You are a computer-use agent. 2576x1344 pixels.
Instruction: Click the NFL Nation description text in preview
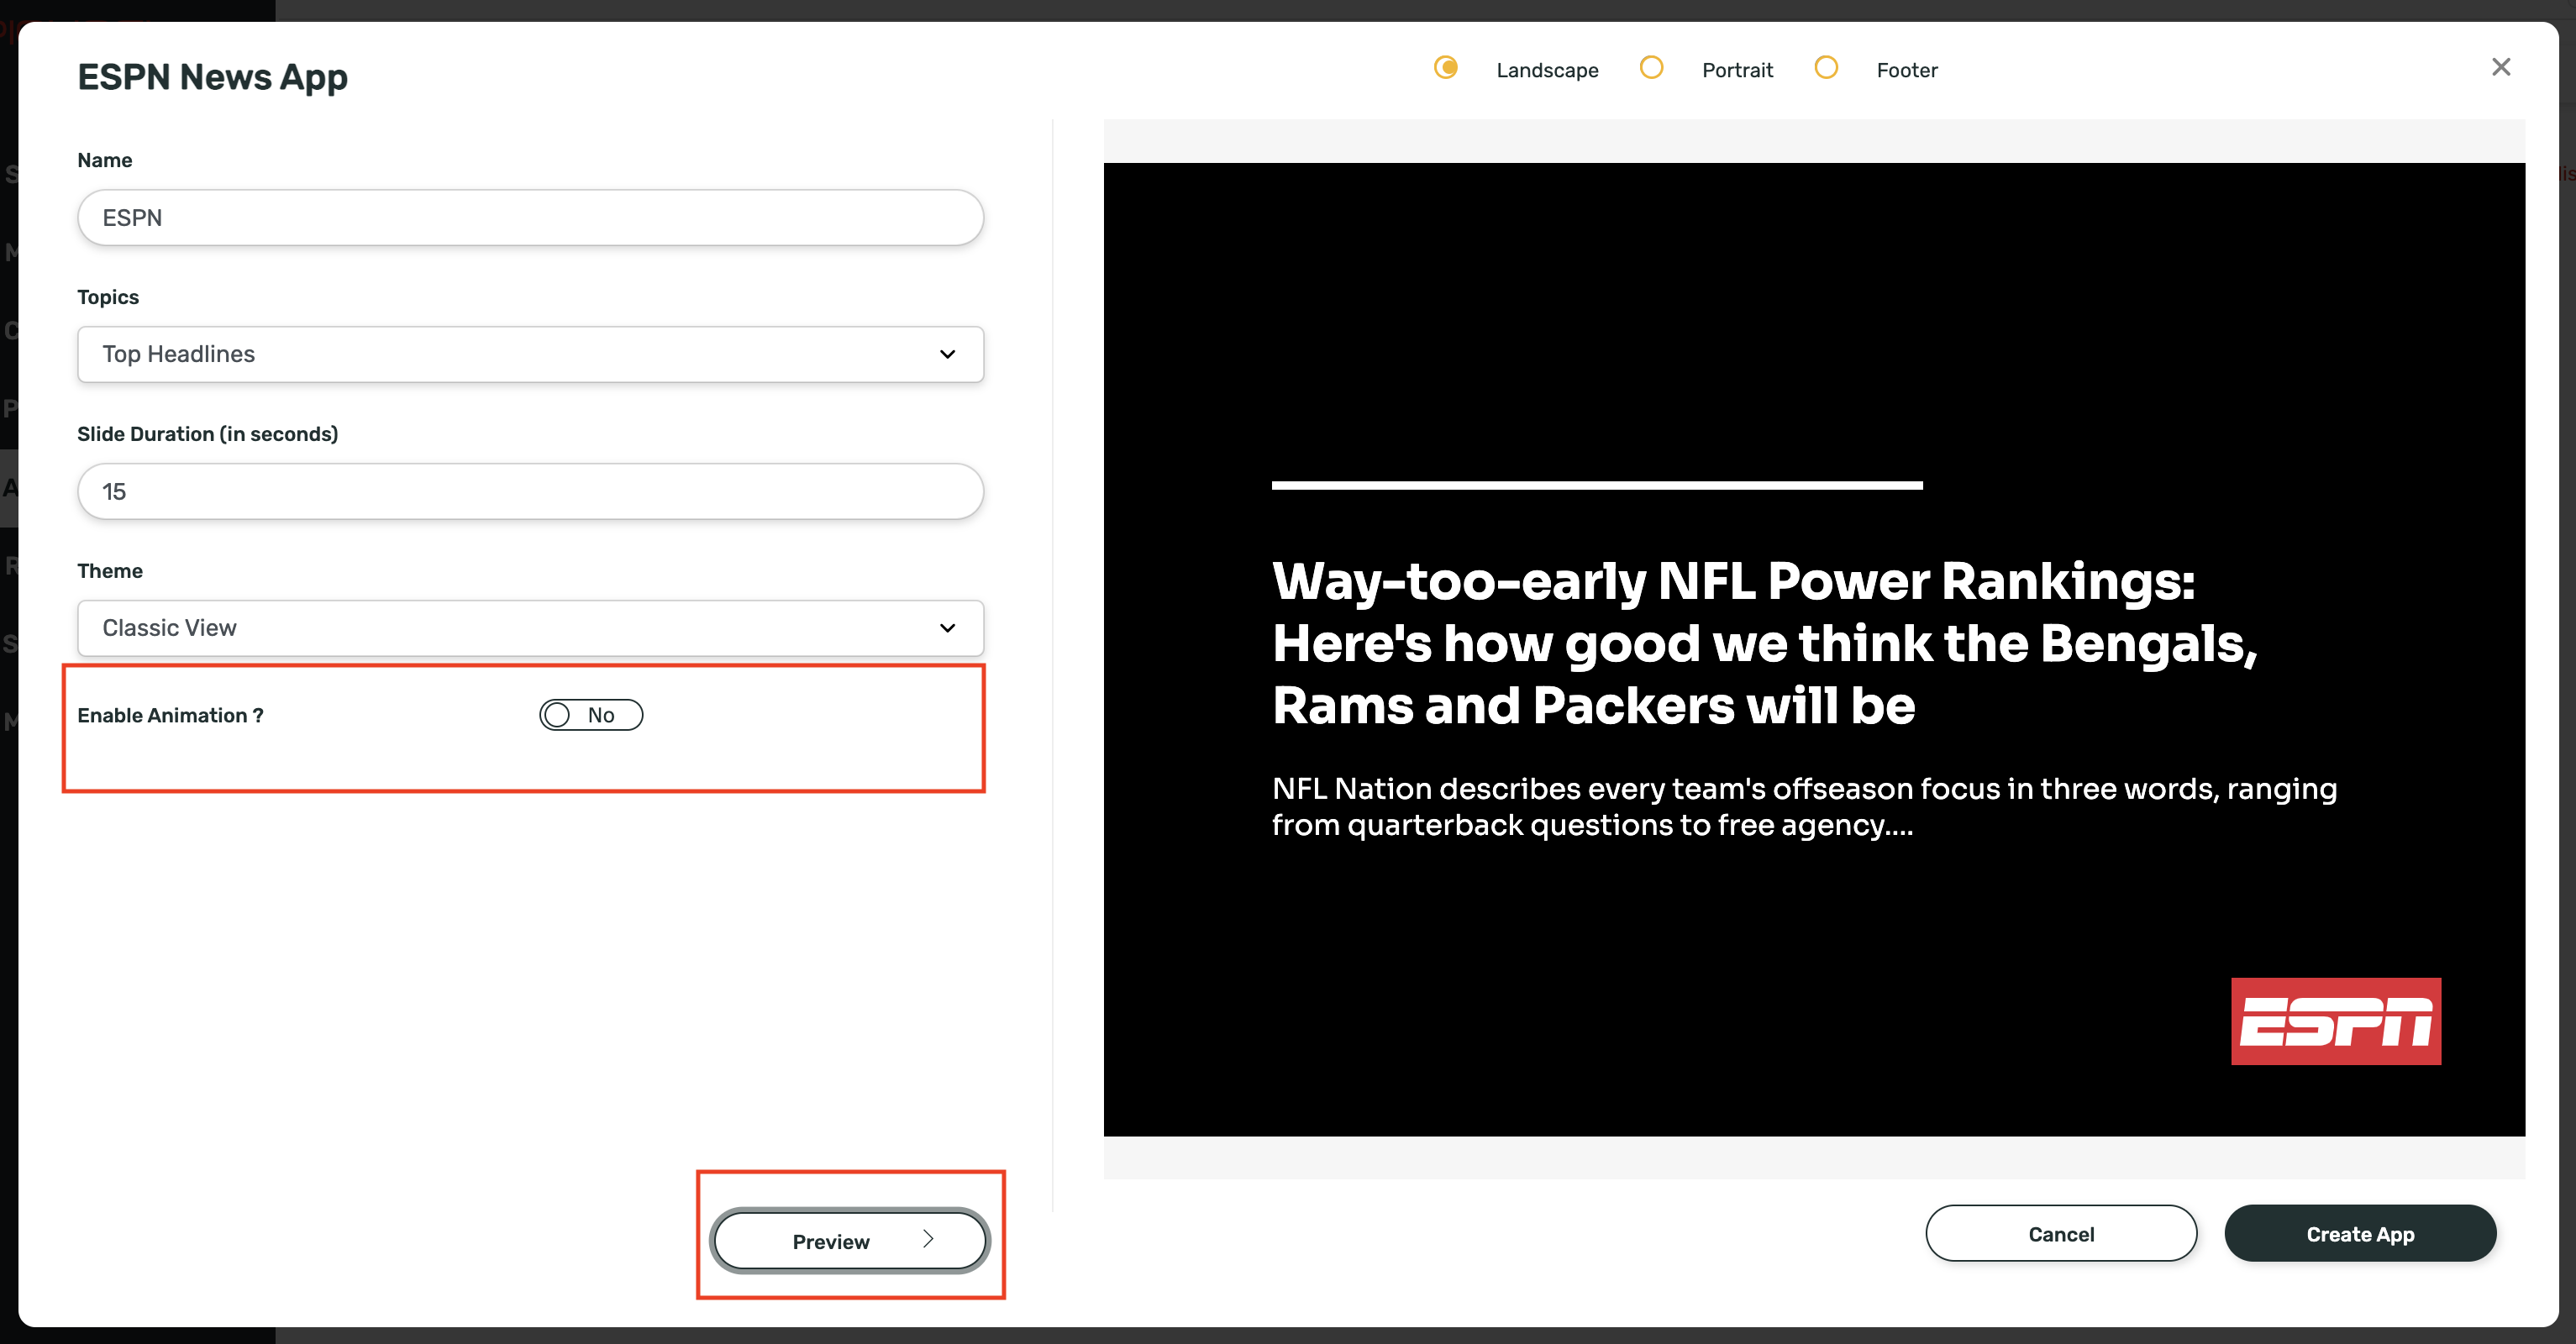pos(1804,807)
